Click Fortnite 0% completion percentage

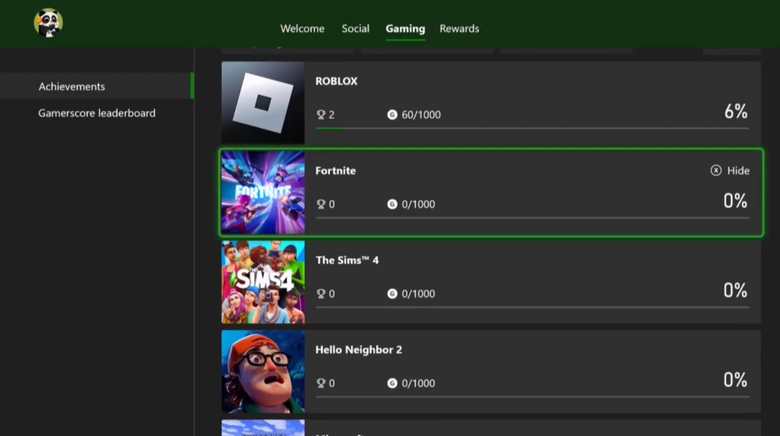pos(735,201)
